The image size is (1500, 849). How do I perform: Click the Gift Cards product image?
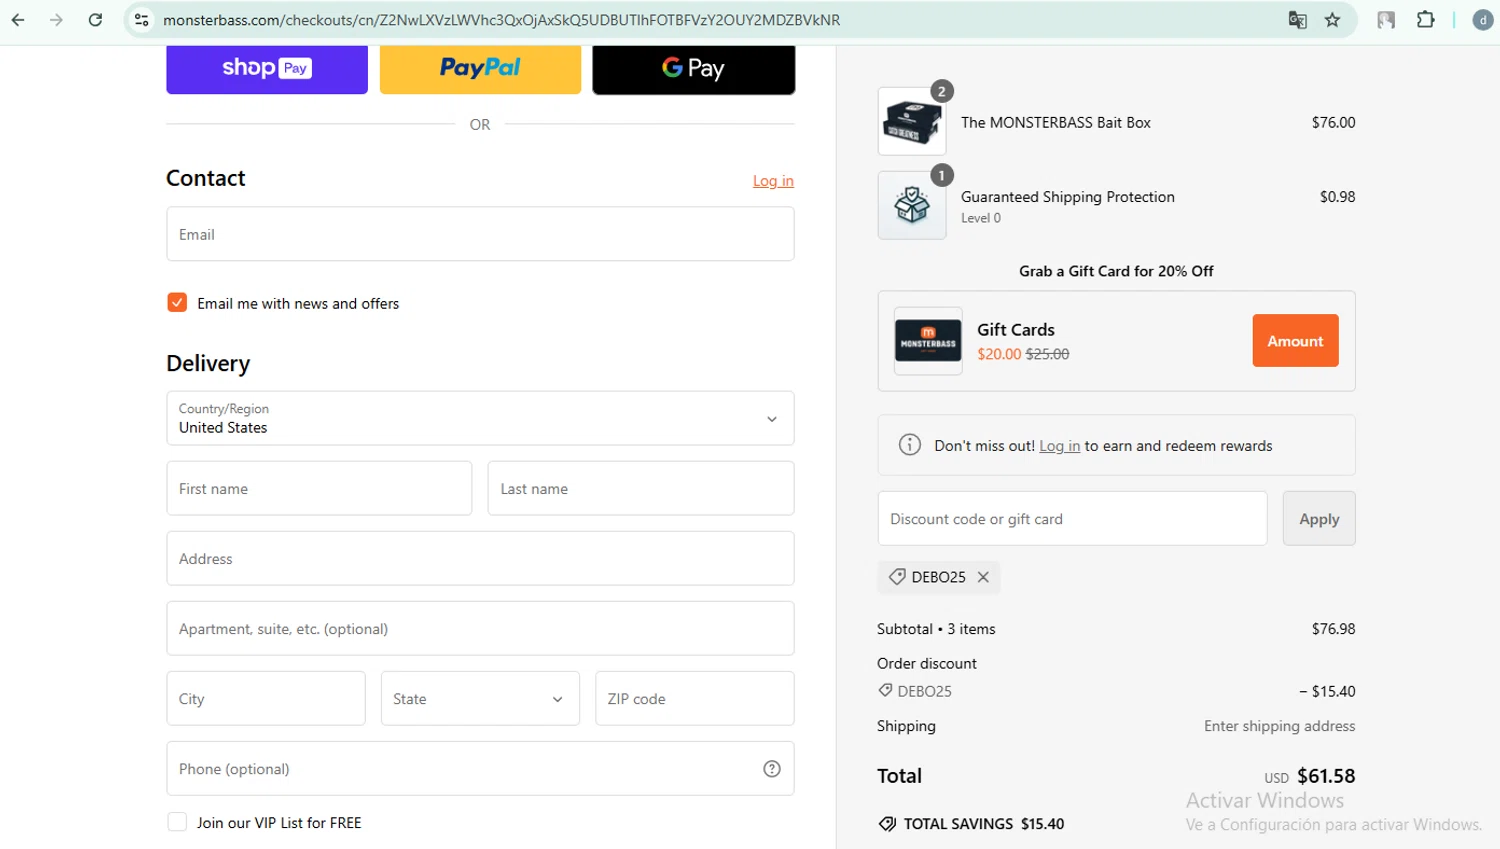928,341
